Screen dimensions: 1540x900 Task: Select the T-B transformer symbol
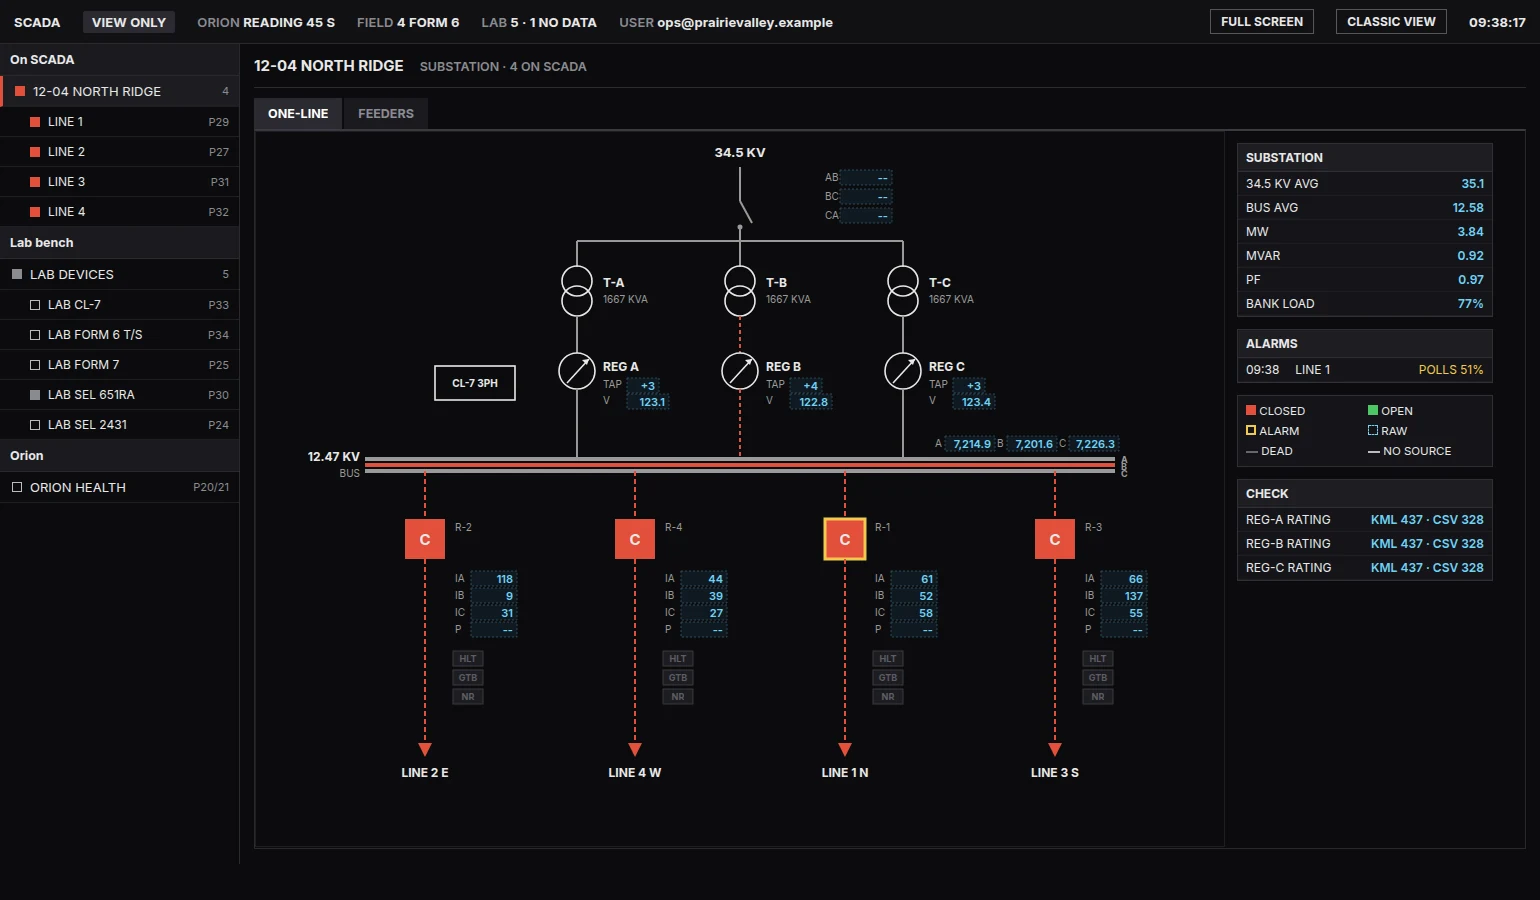tap(740, 291)
